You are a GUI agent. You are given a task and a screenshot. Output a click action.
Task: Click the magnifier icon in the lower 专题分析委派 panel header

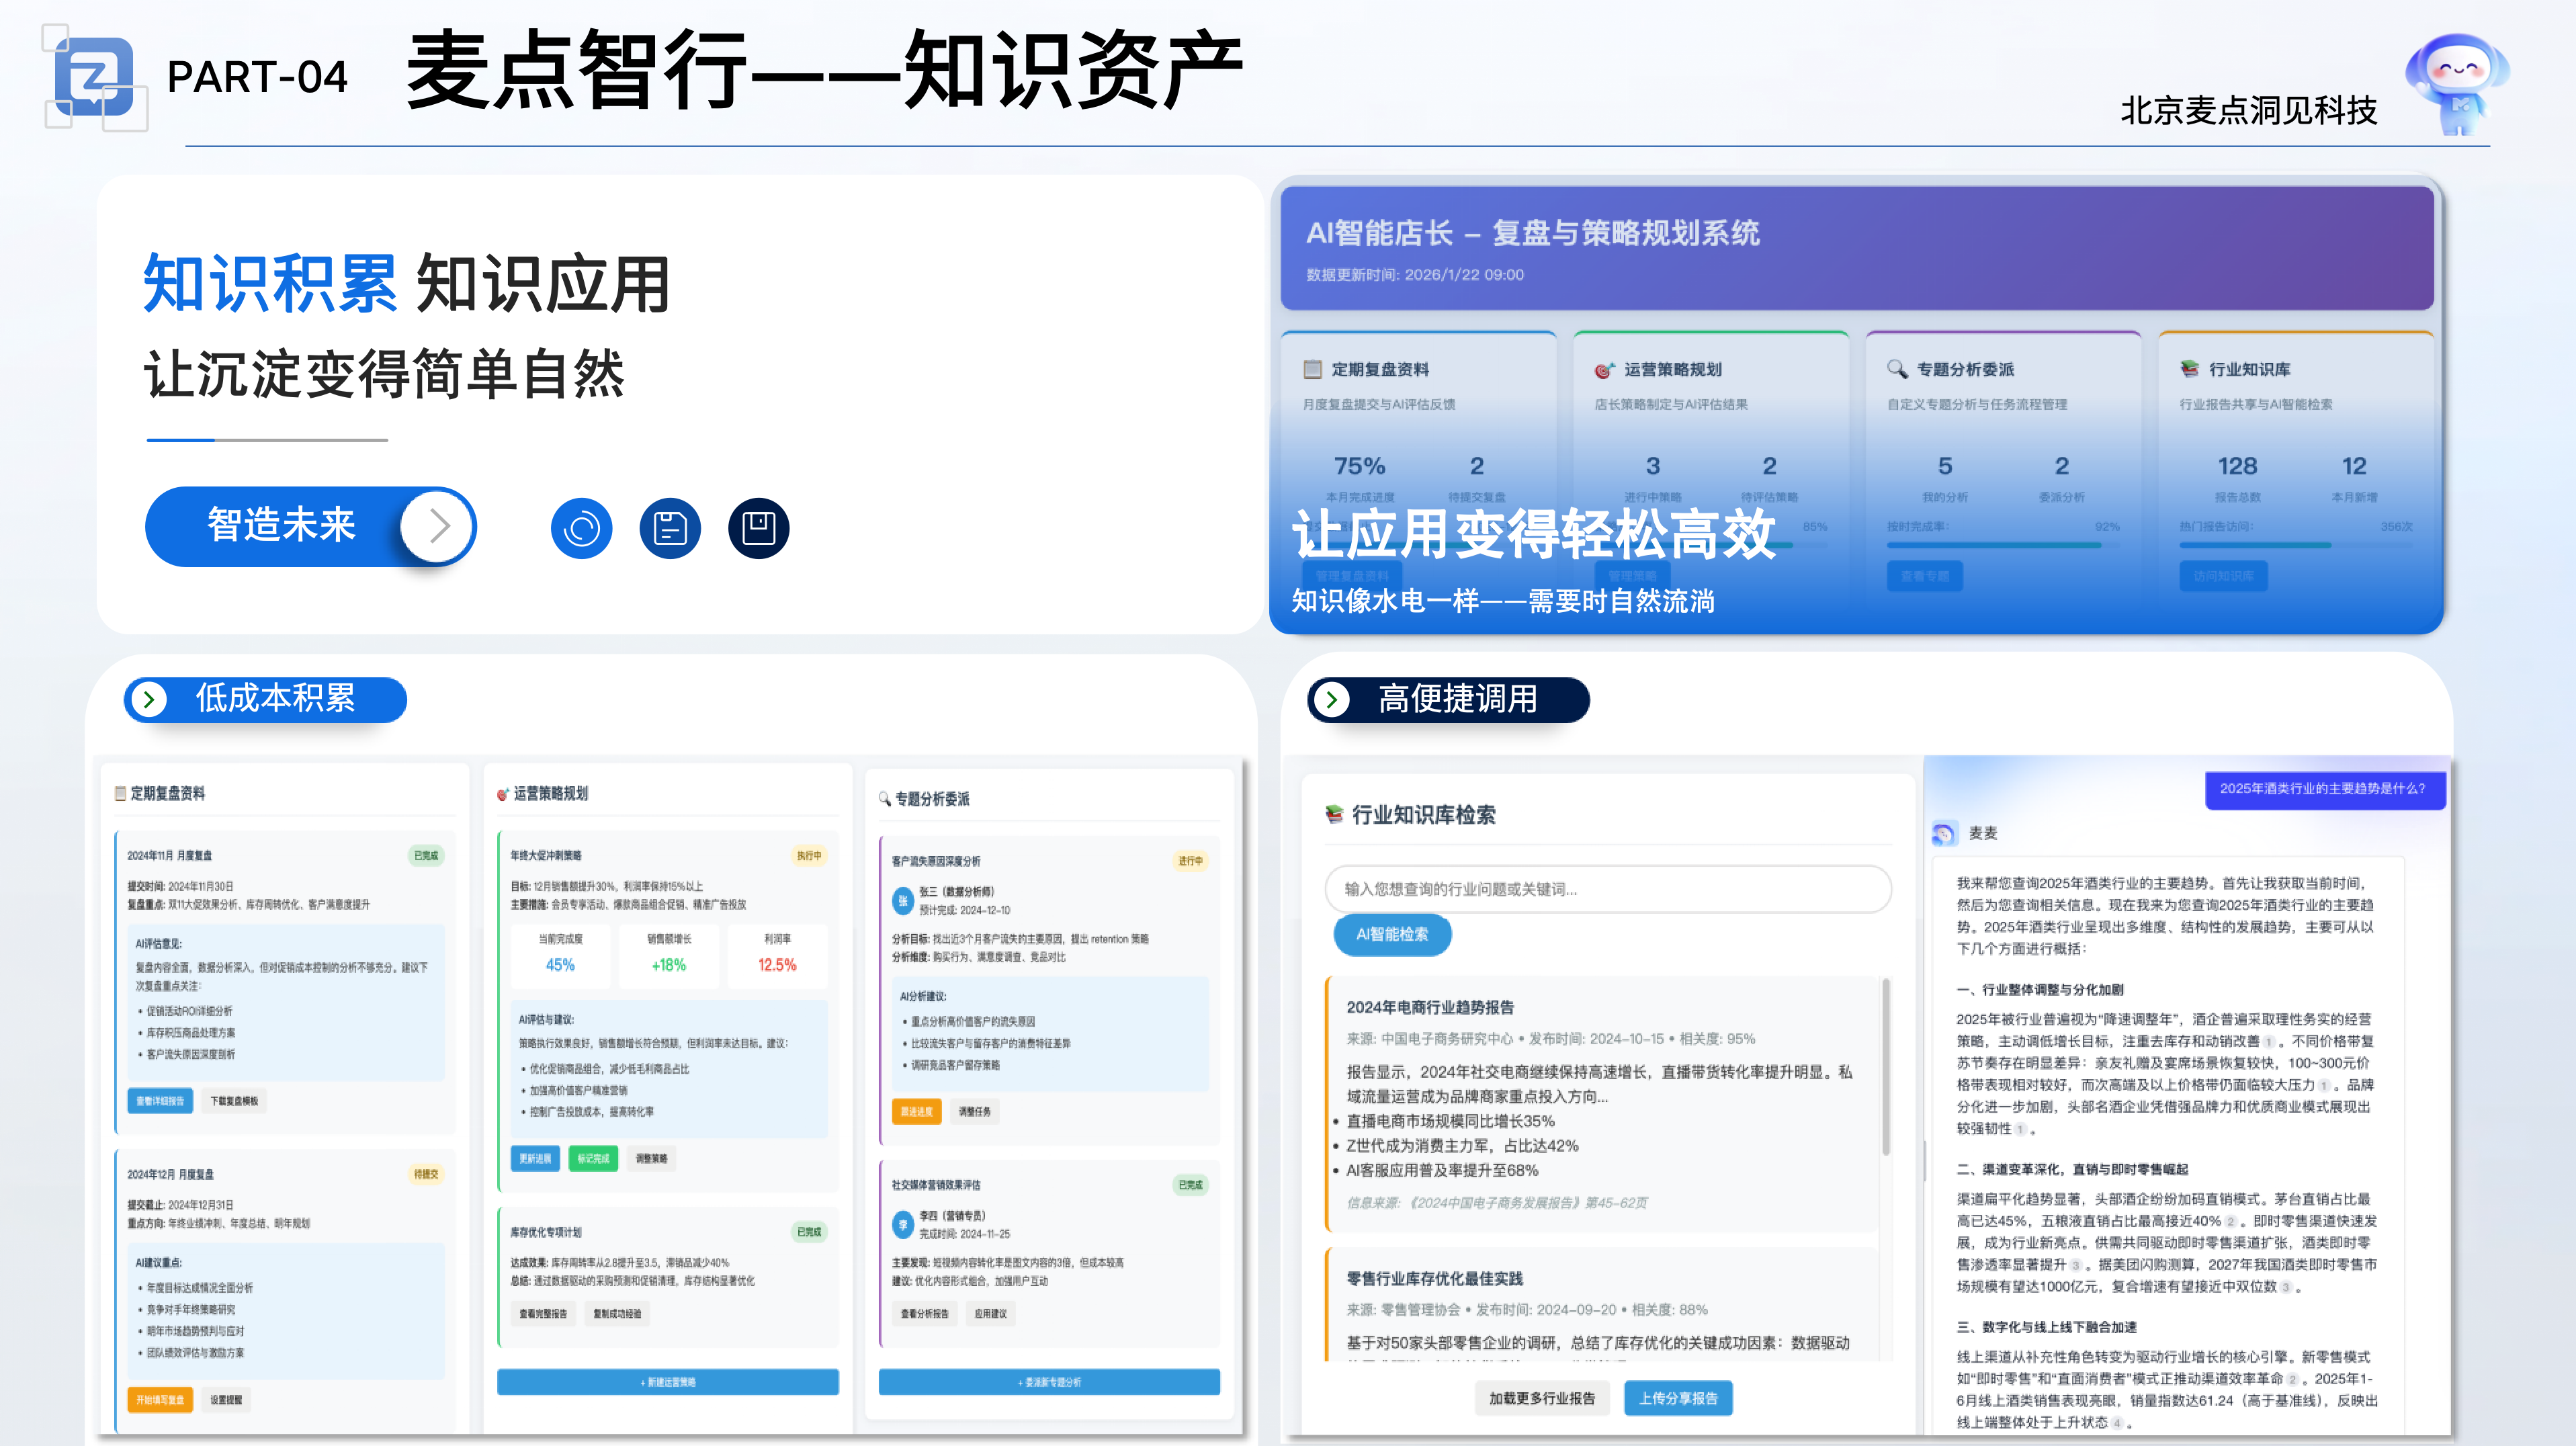(885, 799)
